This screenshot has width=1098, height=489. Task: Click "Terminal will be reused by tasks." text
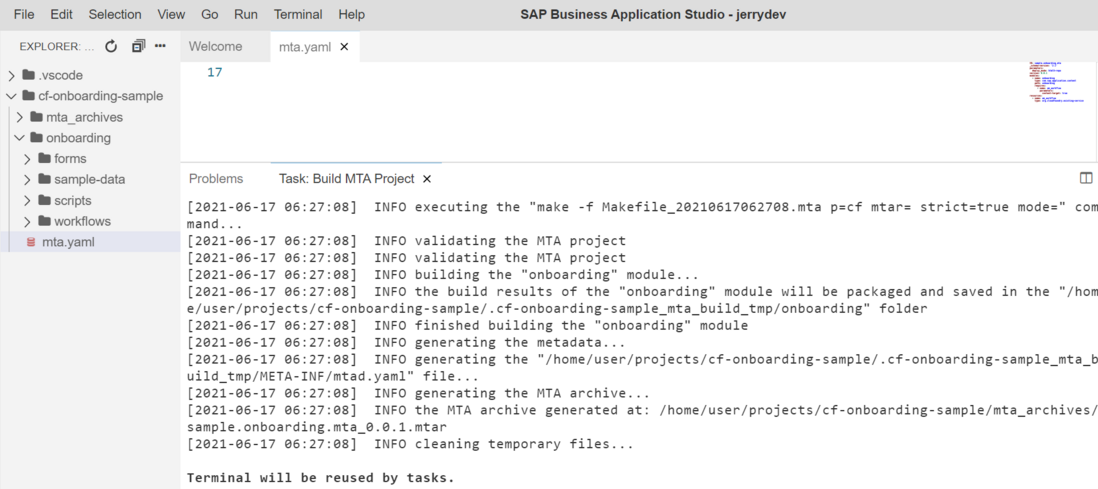point(321,478)
